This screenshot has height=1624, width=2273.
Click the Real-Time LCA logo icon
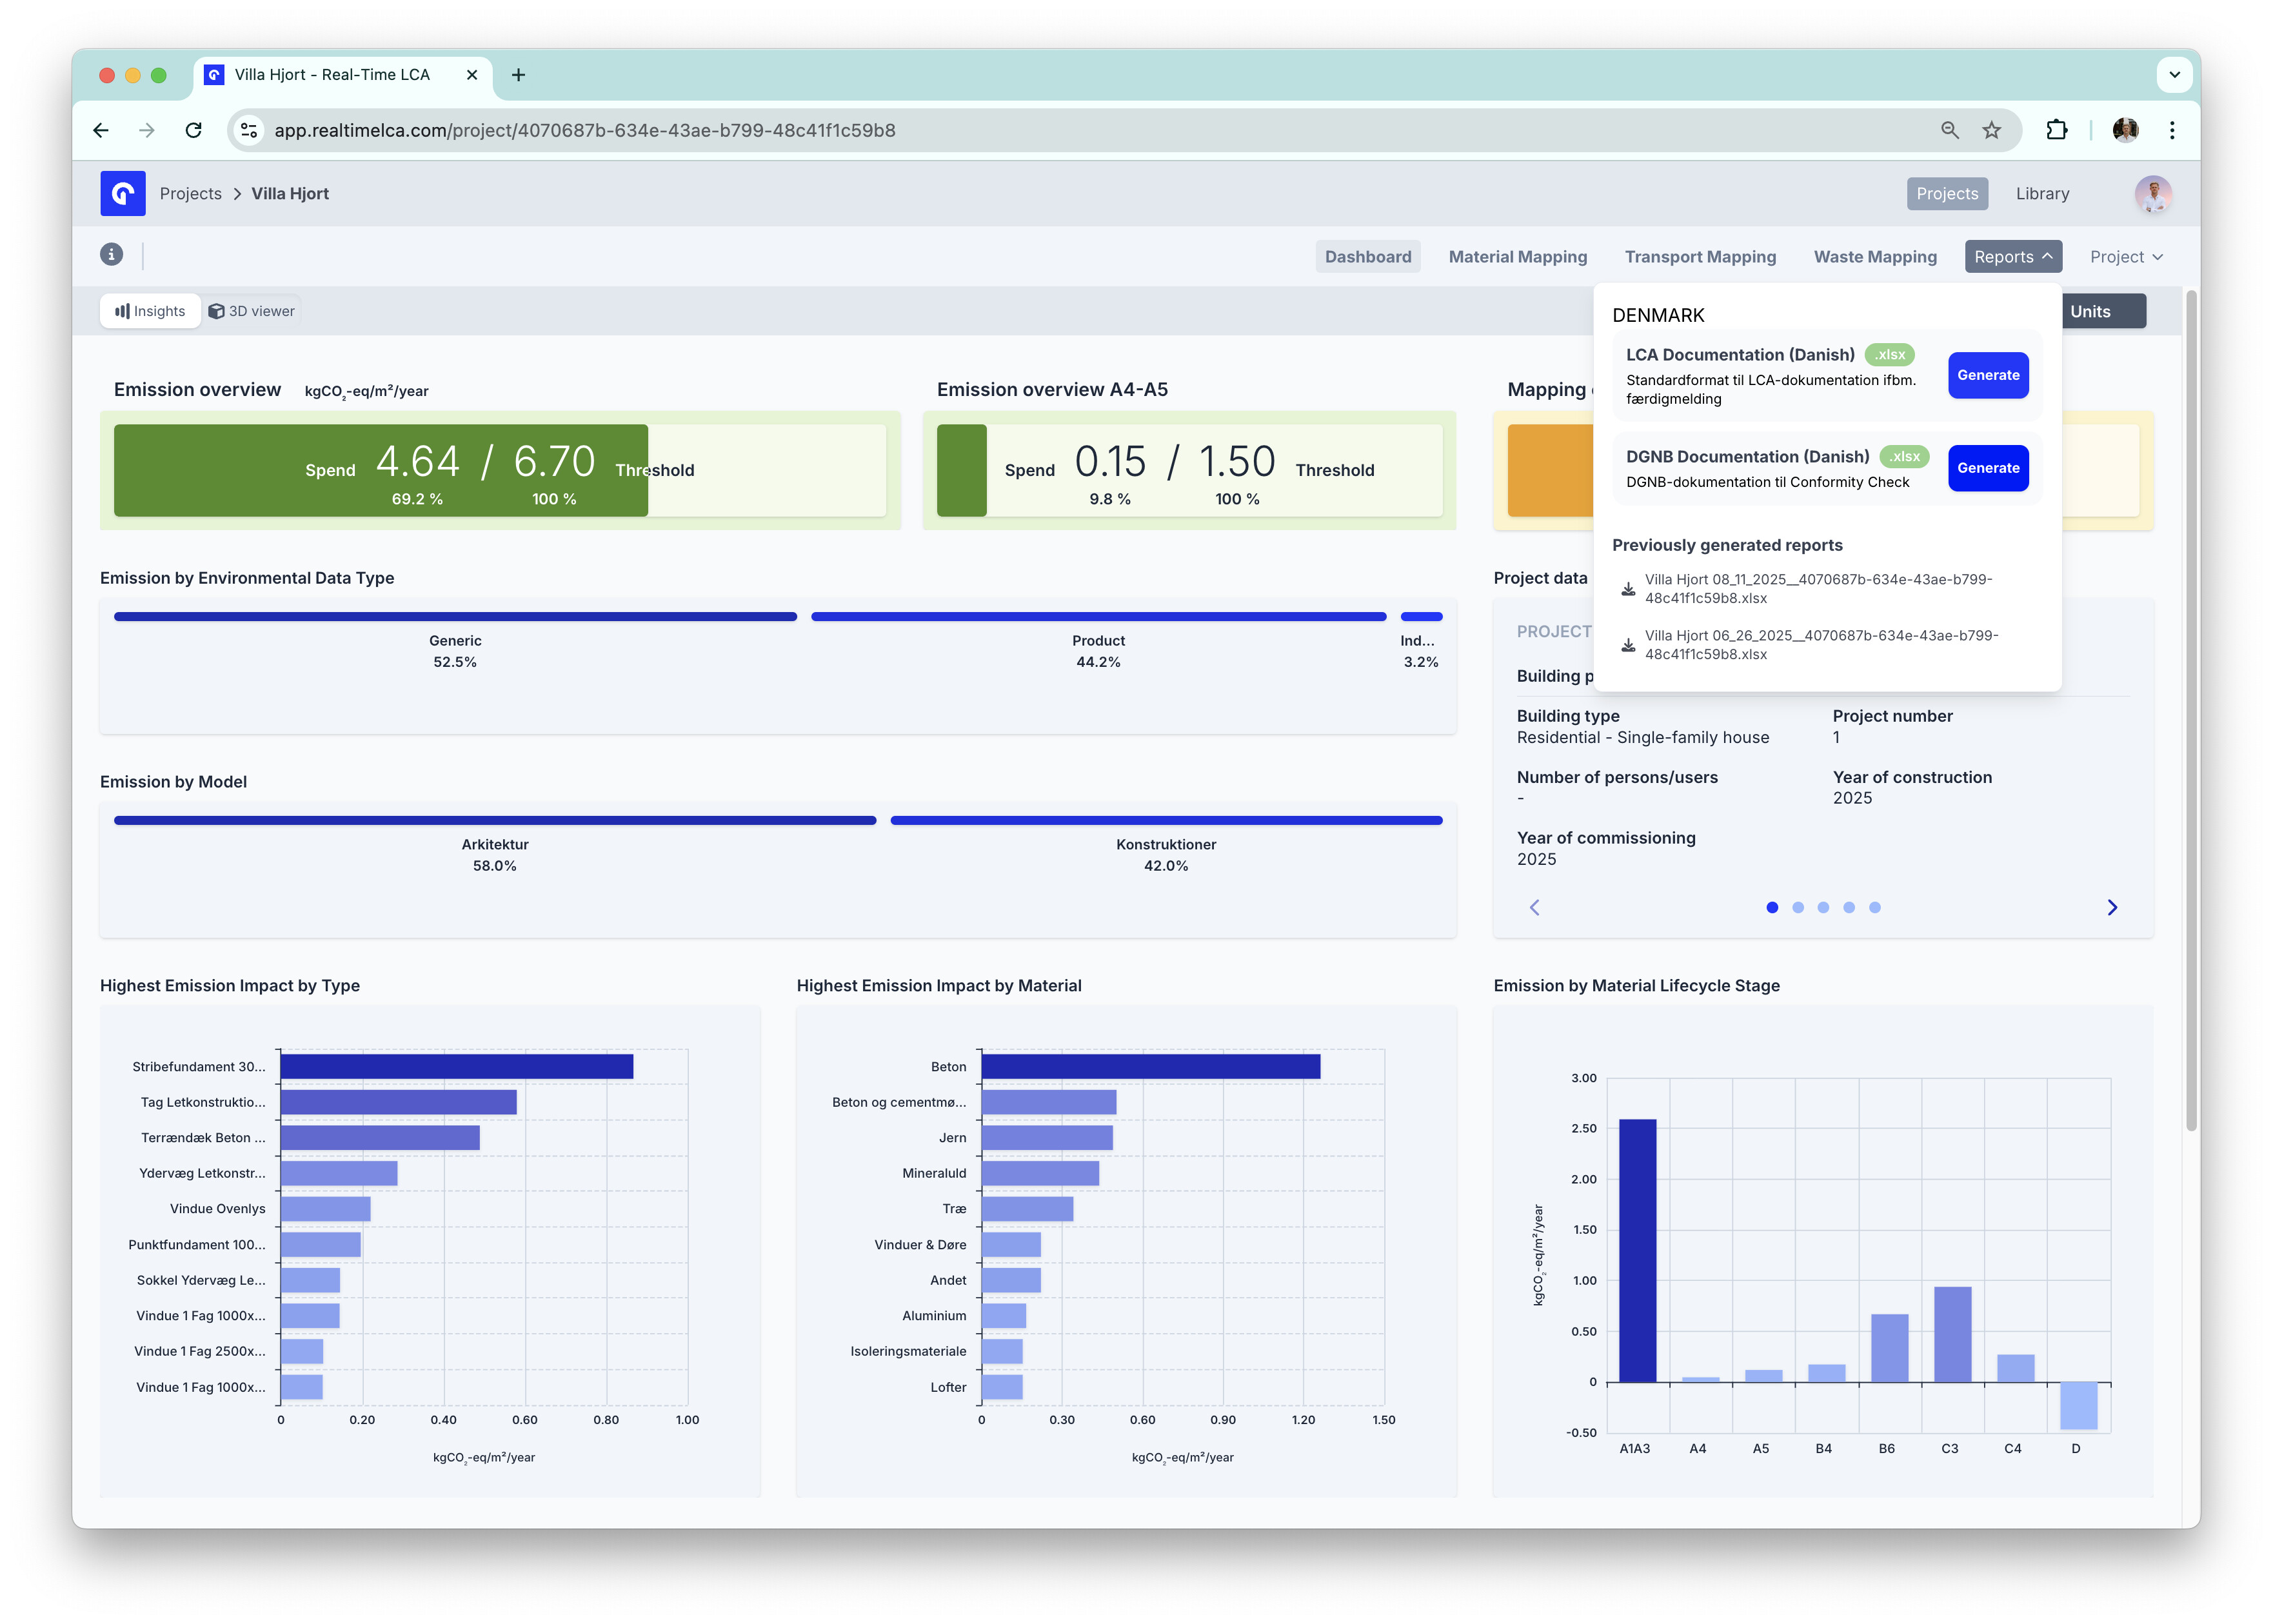(x=122, y=193)
